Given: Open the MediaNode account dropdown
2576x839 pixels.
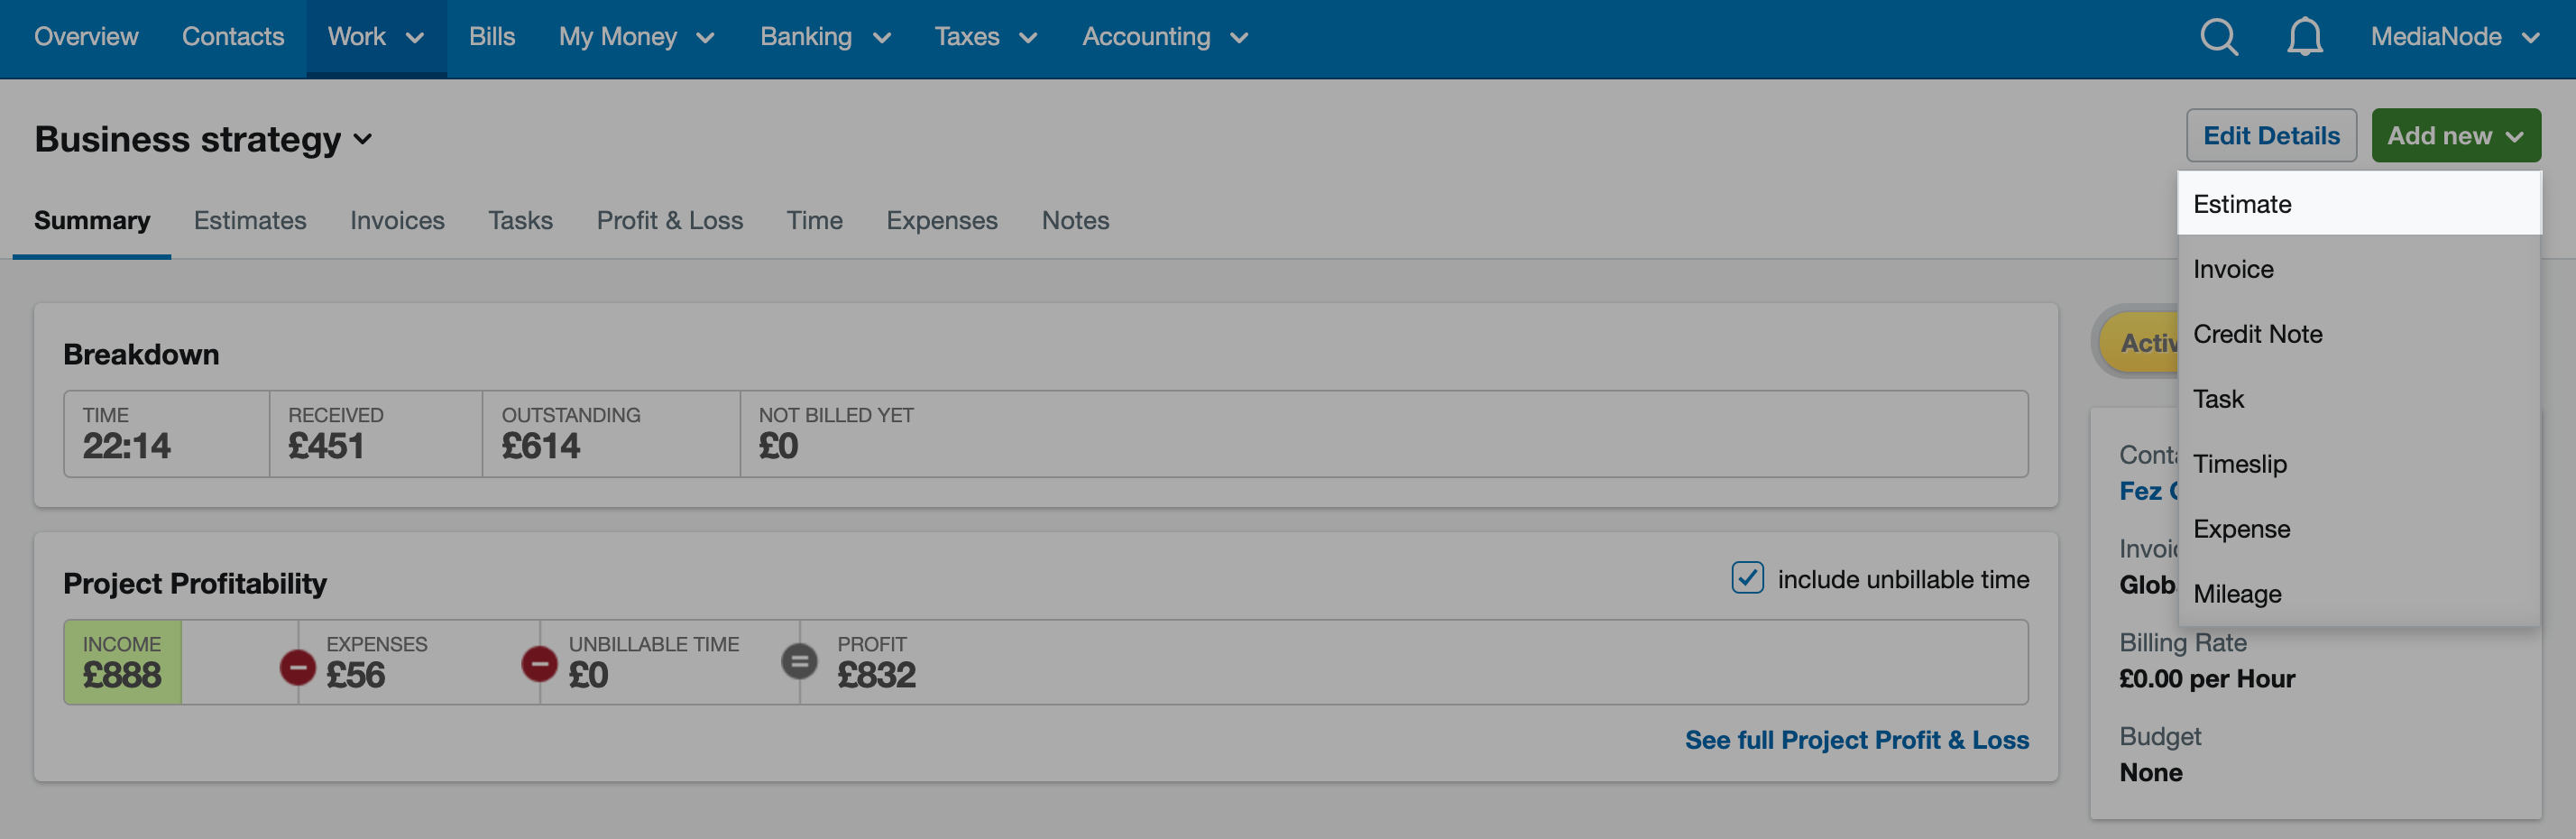Looking at the screenshot, I should coord(2454,37).
